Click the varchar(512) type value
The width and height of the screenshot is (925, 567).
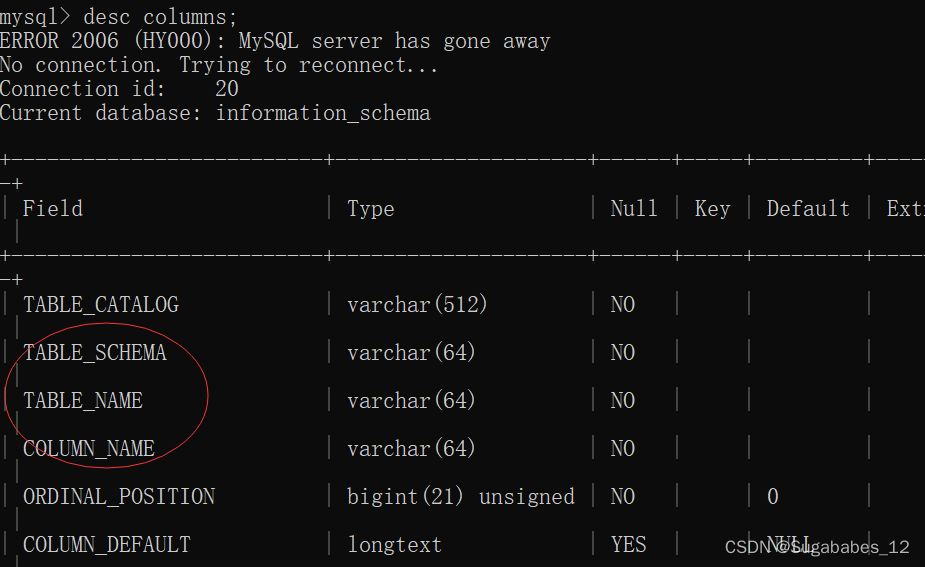coord(417,305)
